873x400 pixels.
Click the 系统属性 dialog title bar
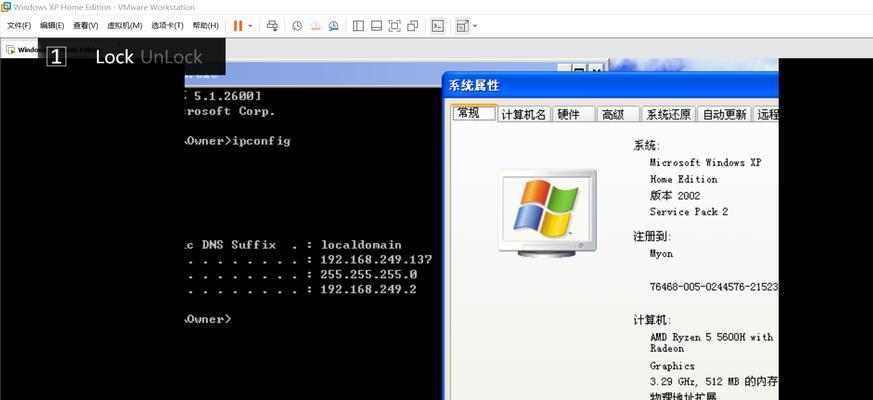[611, 86]
